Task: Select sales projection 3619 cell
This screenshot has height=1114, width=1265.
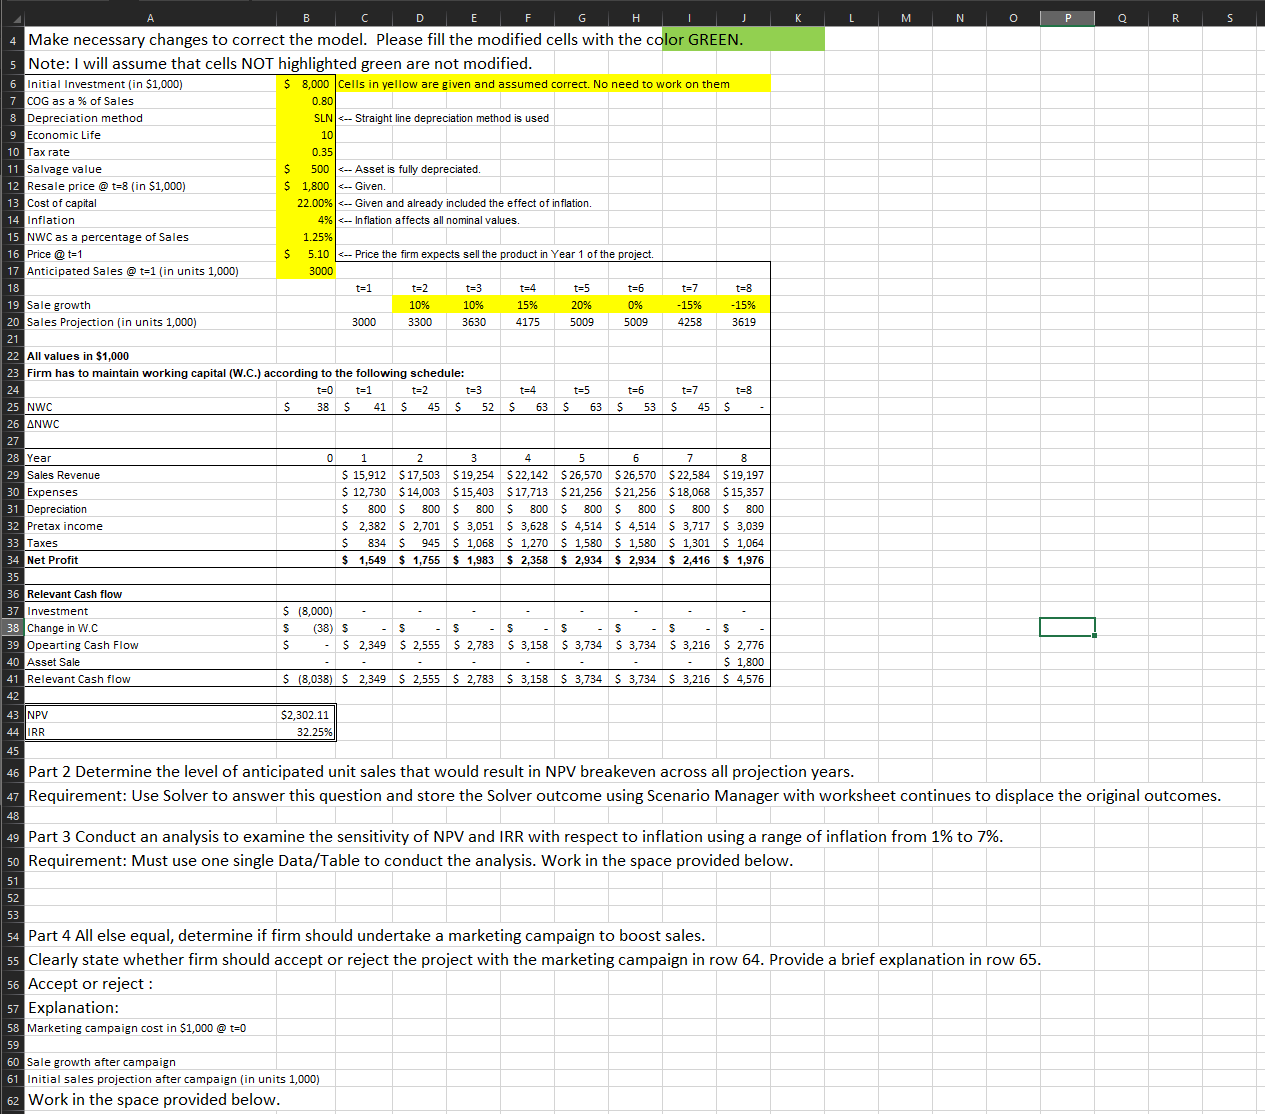Action: (x=743, y=322)
